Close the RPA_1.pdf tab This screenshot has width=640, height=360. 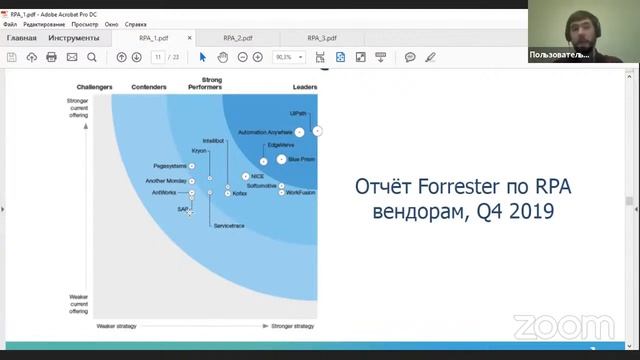189,38
